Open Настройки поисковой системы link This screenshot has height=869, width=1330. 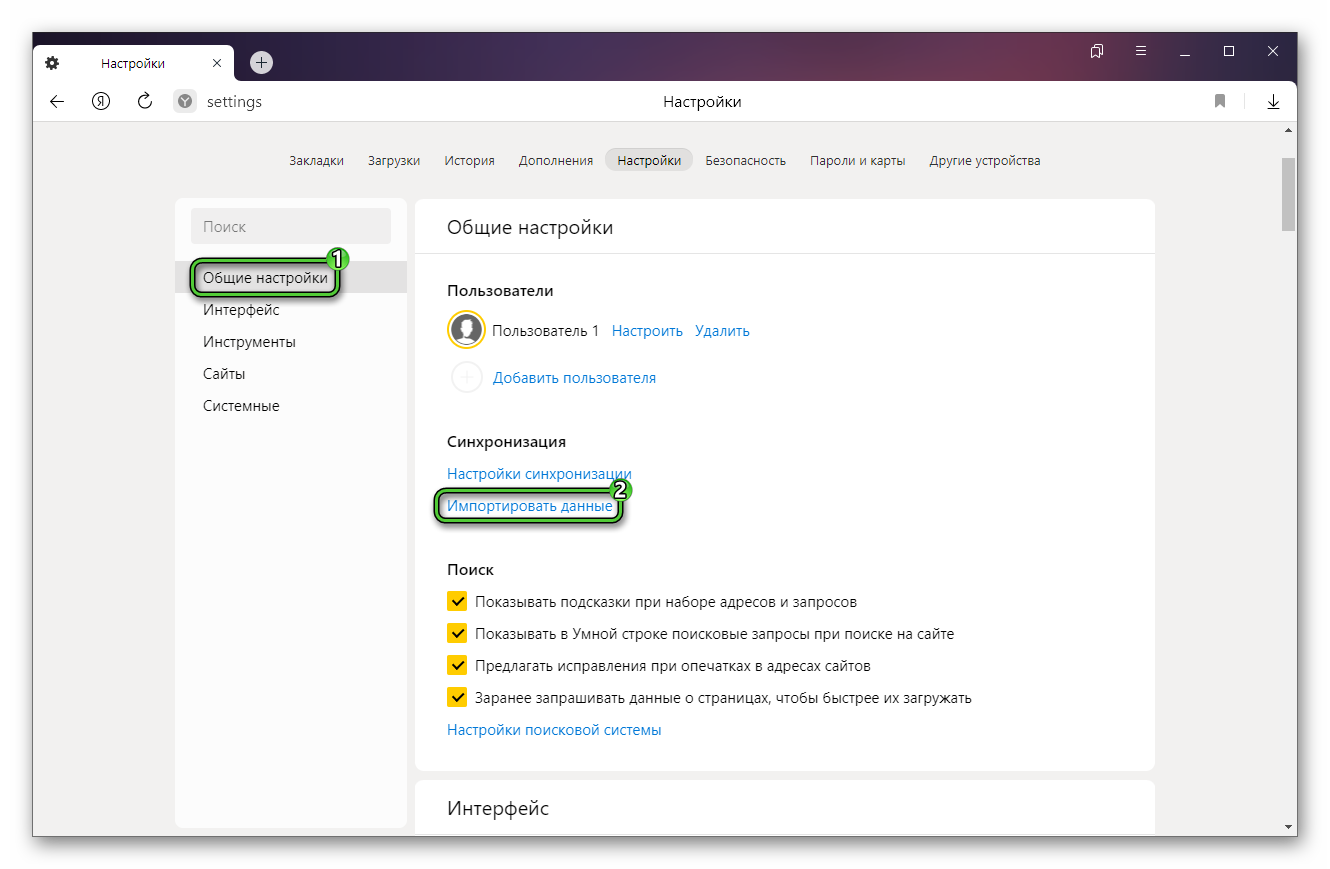tap(554, 730)
